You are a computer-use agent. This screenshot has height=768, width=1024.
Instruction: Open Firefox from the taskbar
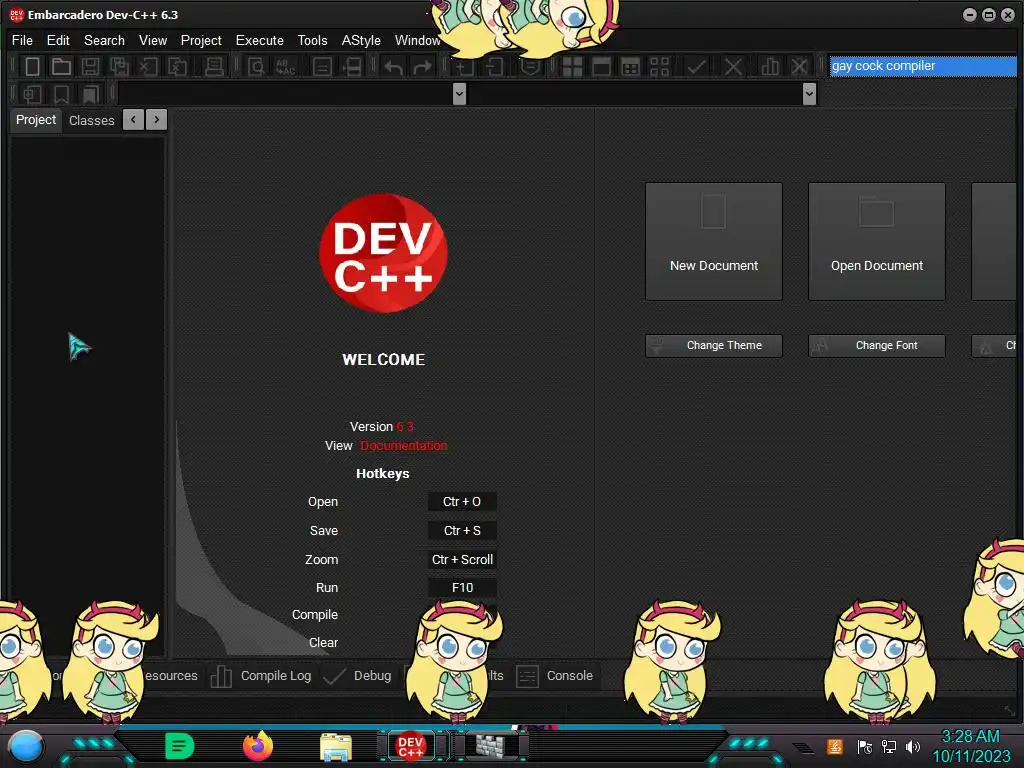(x=258, y=746)
